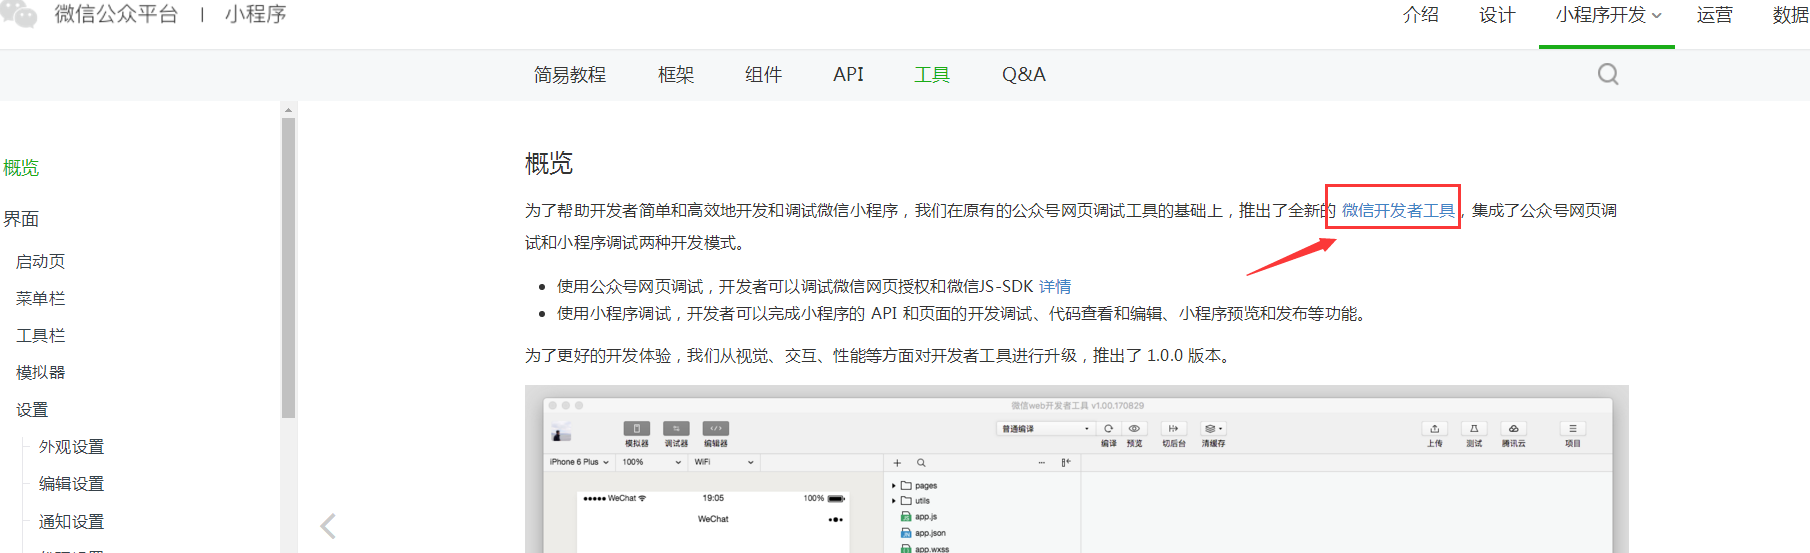Click 调试器 icon in the tool screenshot

pyautogui.click(x=676, y=428)
